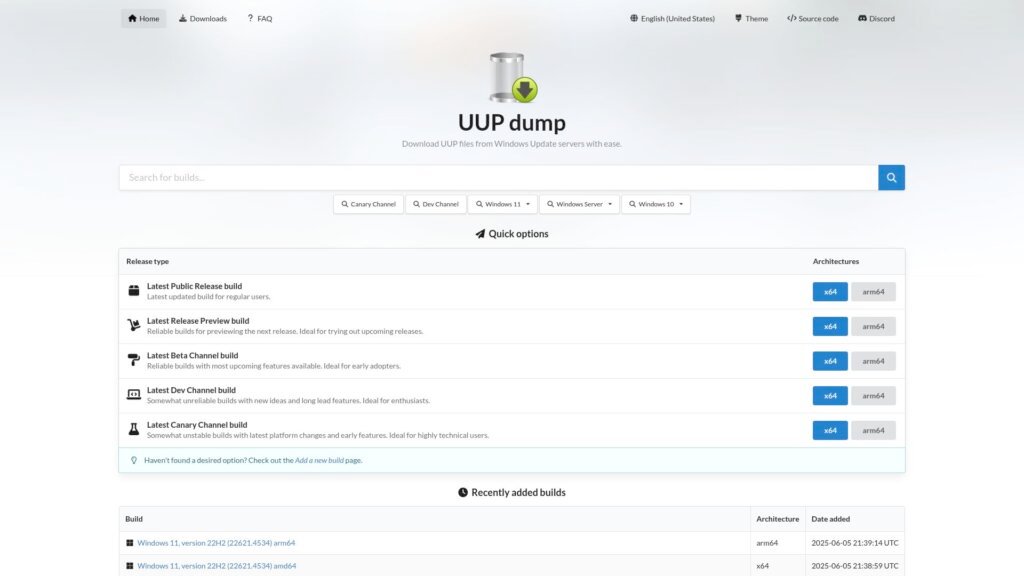Click the 'Architectures' column header
The image size is (1024, 576).
click(836, 261)
